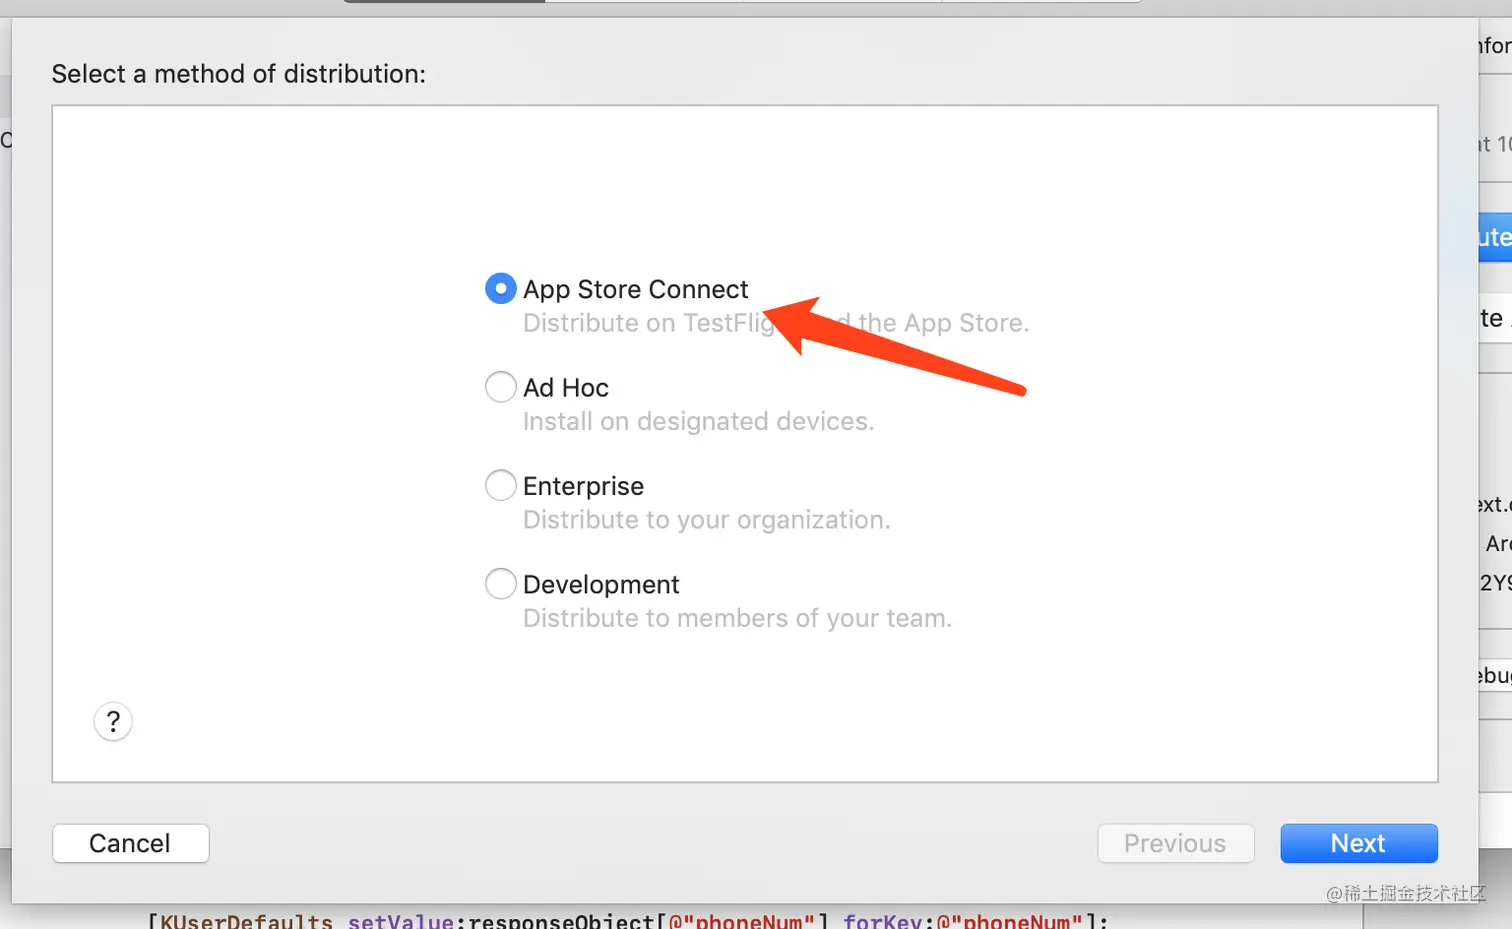Click 'Select a method of distribution:' heading
The image size is (1512, 929).
click(238, 74)
